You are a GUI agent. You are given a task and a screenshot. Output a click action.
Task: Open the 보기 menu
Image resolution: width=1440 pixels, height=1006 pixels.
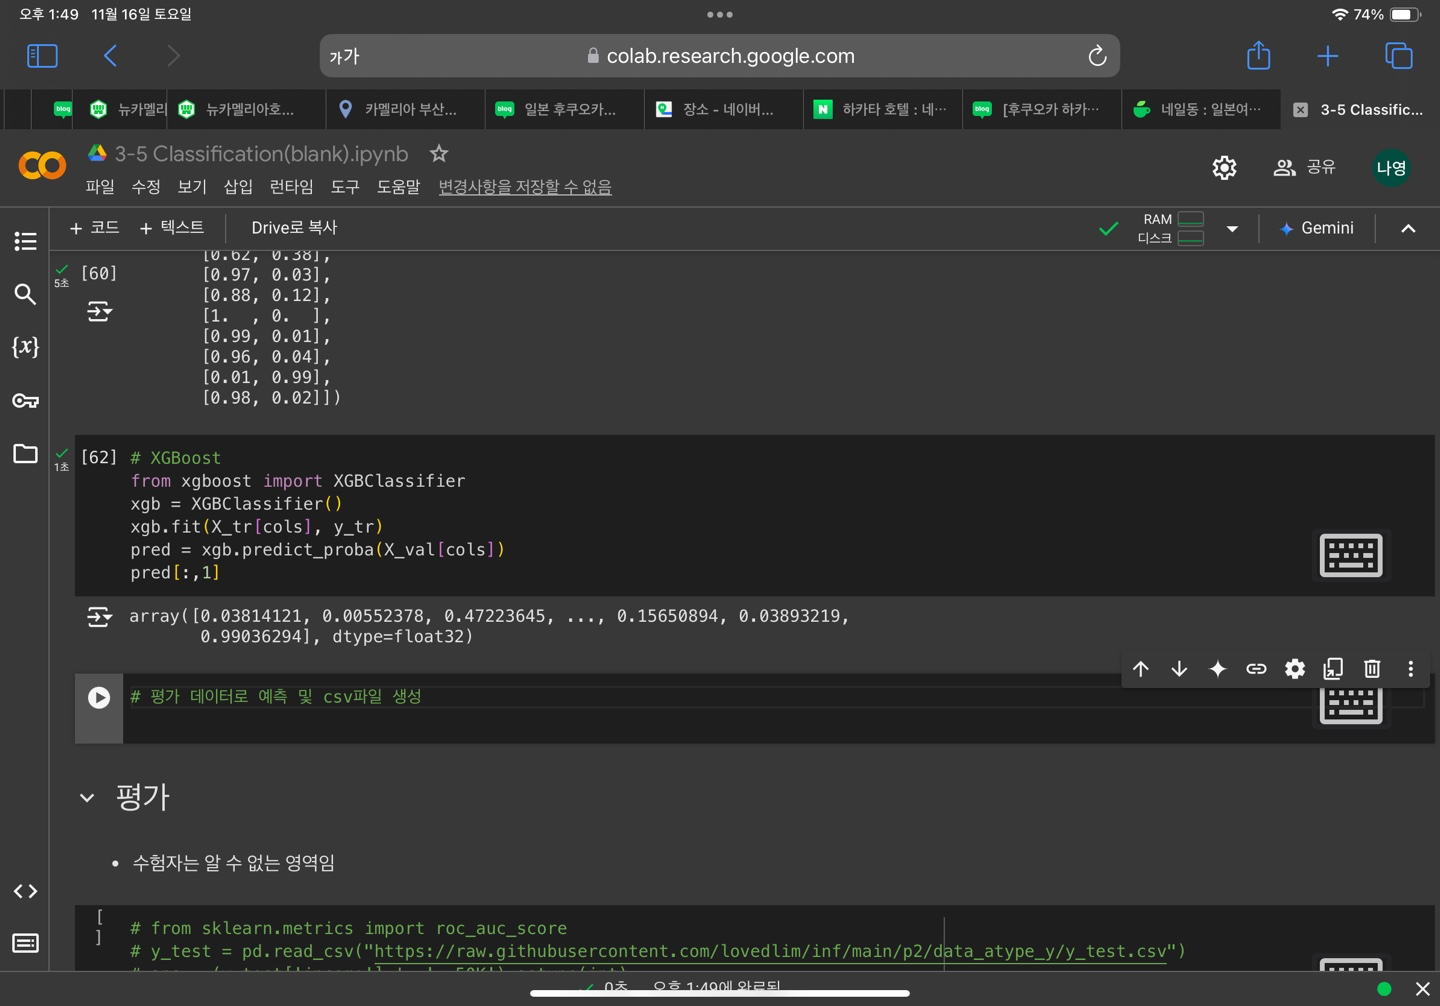[192, 187]
